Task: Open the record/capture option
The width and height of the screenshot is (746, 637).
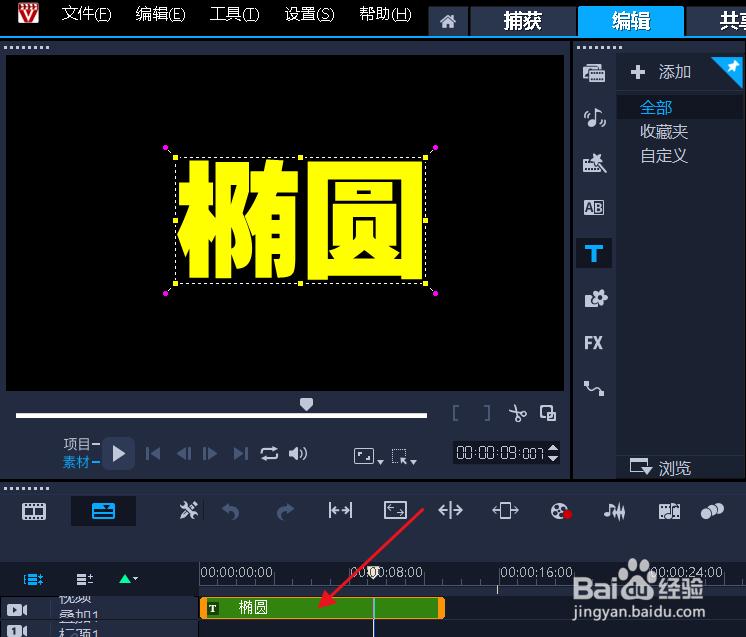Action: (560, 511)
